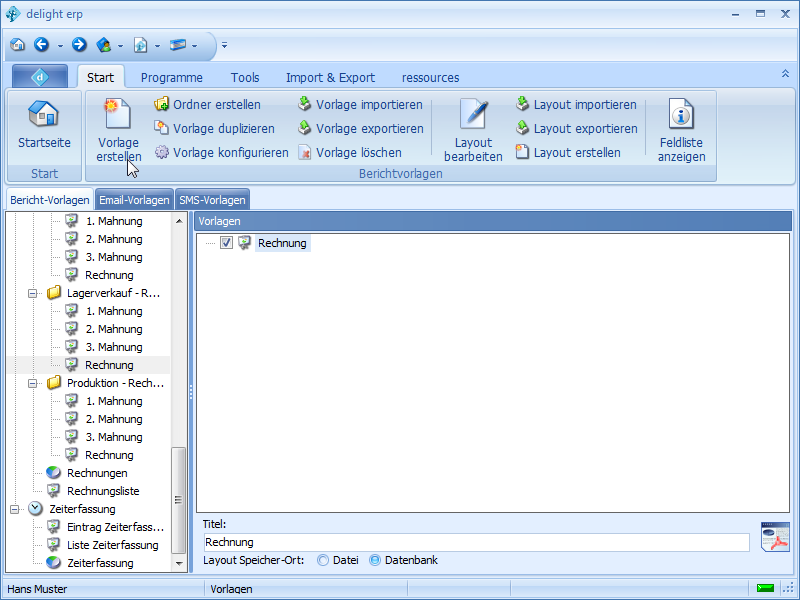Open the Import & Export ribbon tab
Image resolution: width=800 pixels, height=600 pixels.
[330, 77]
